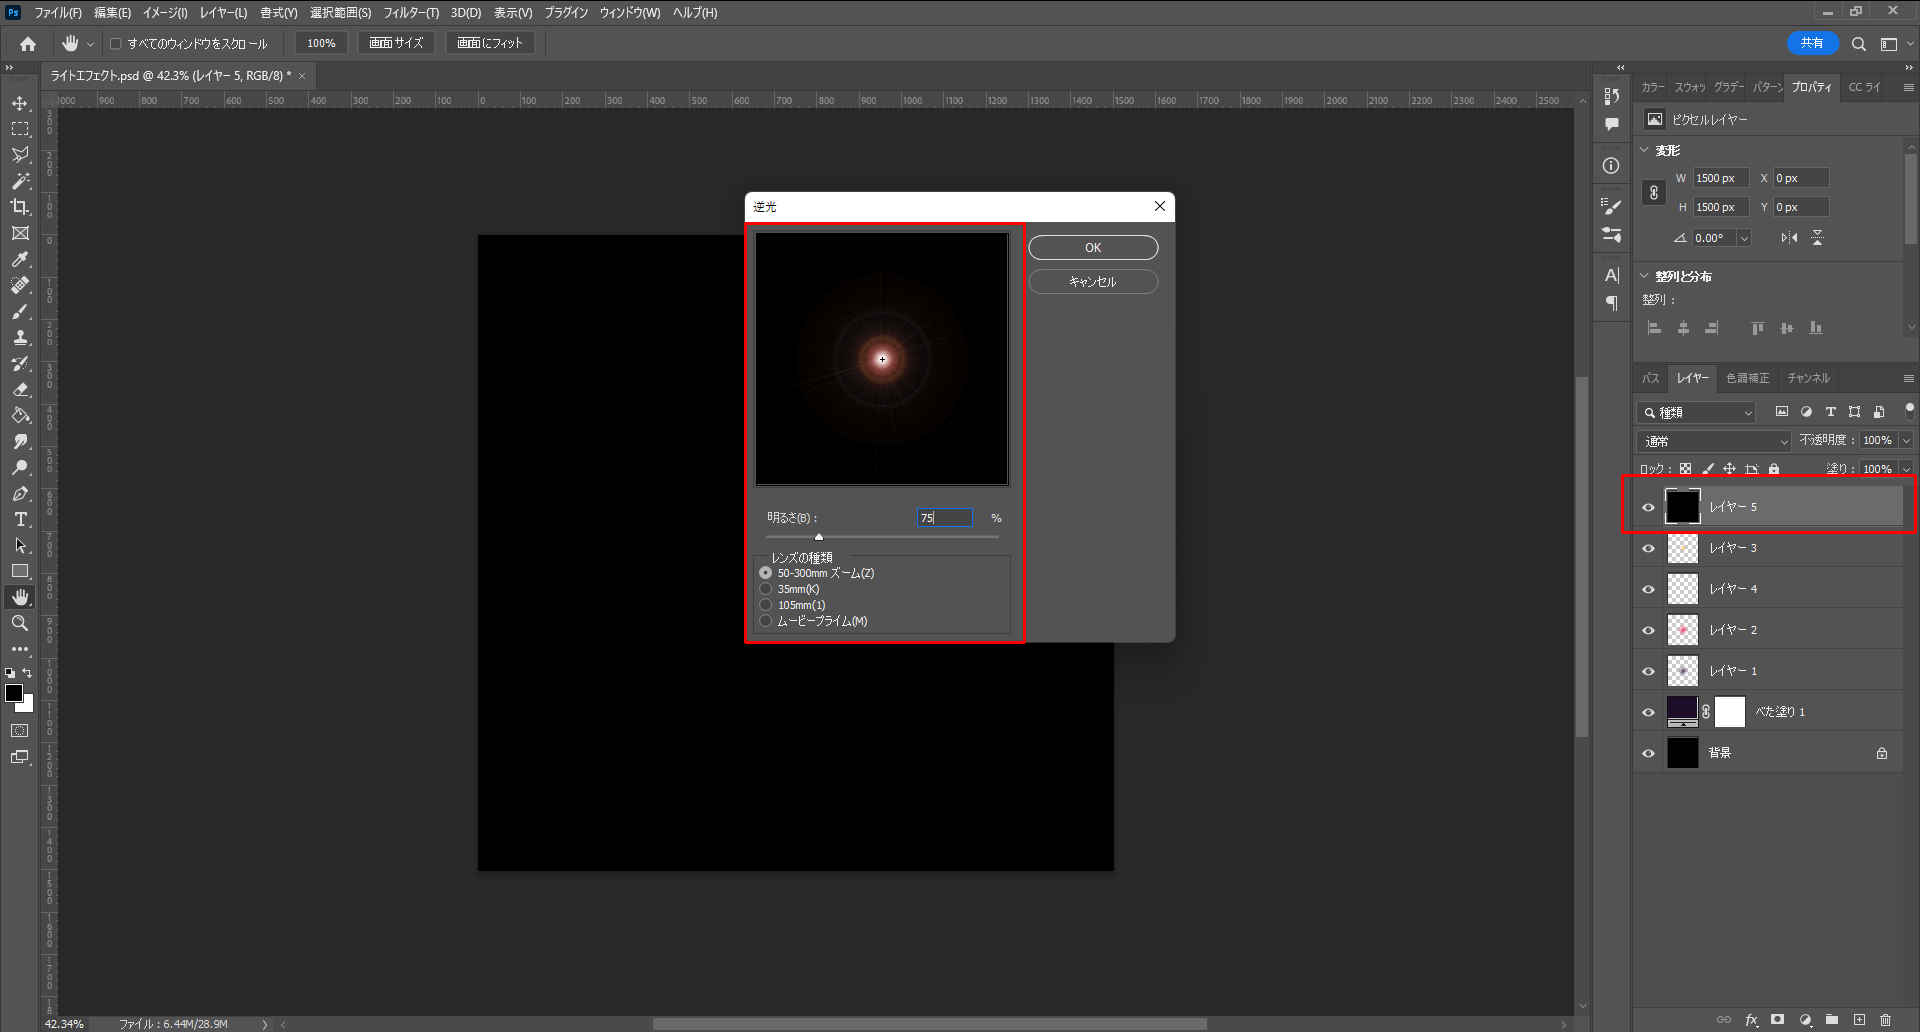Select the Rectangular Marquee tool
The image size is (1920, 1032).
click(20, 130)
